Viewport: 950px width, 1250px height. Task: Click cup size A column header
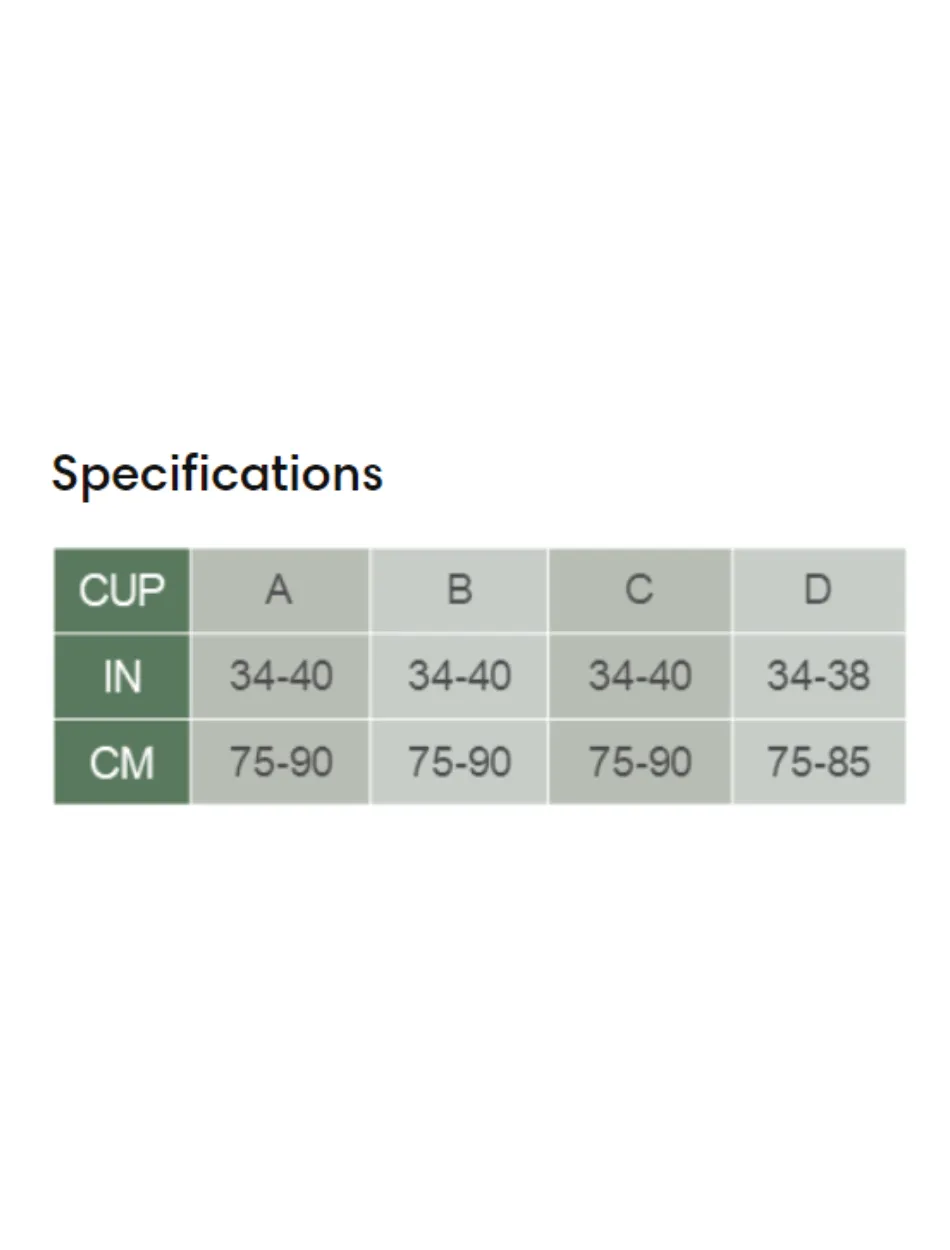(x=280, y=590)
